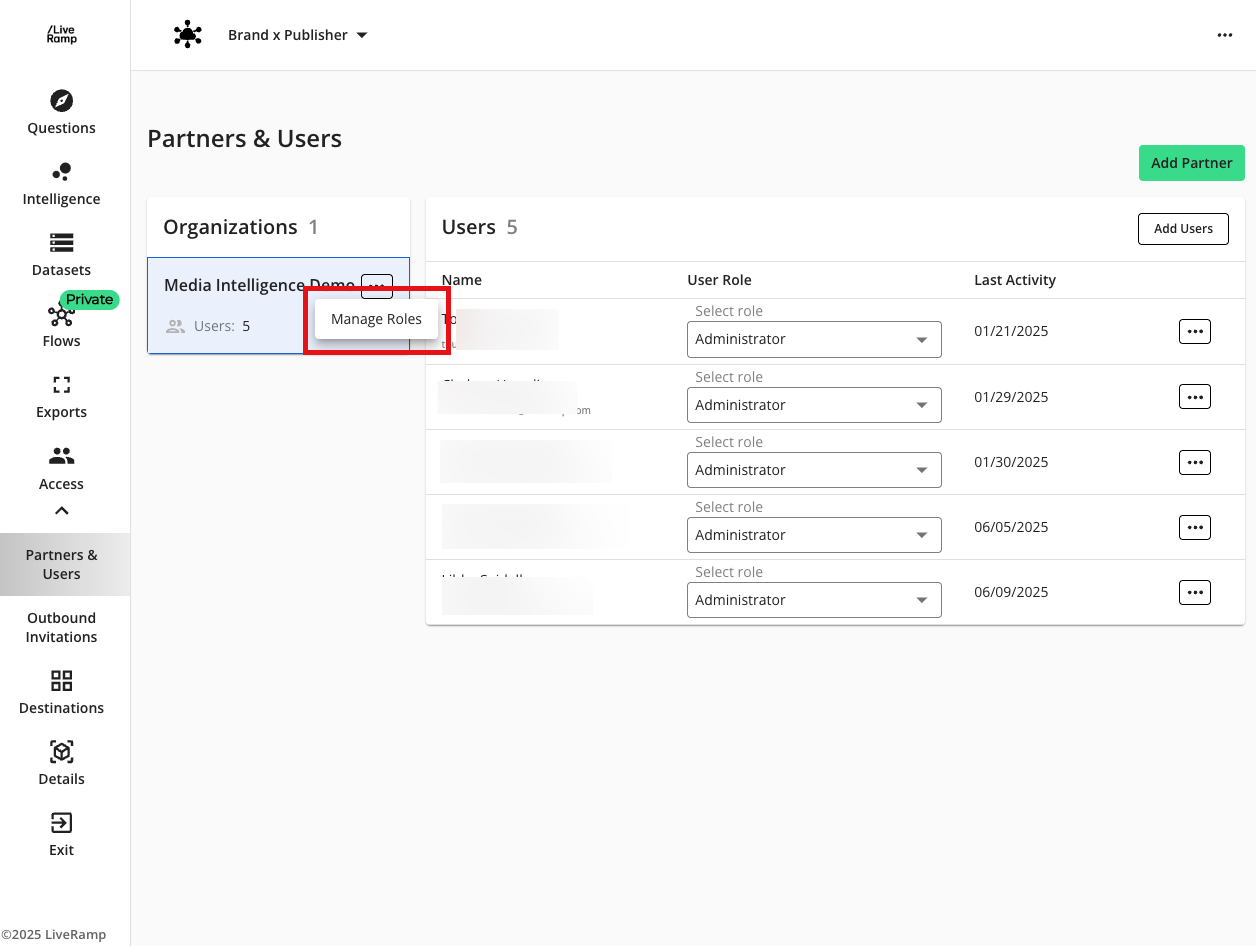Click the Exports icon
Viewport: 1256px width, 946px height.
61,386
